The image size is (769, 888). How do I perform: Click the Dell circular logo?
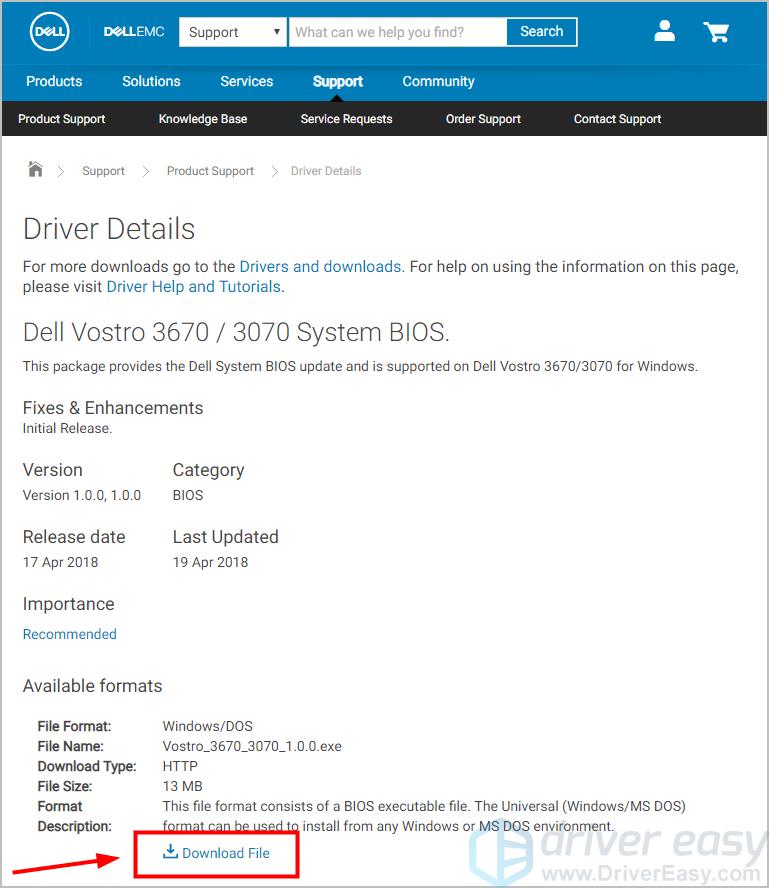(50, 31)
